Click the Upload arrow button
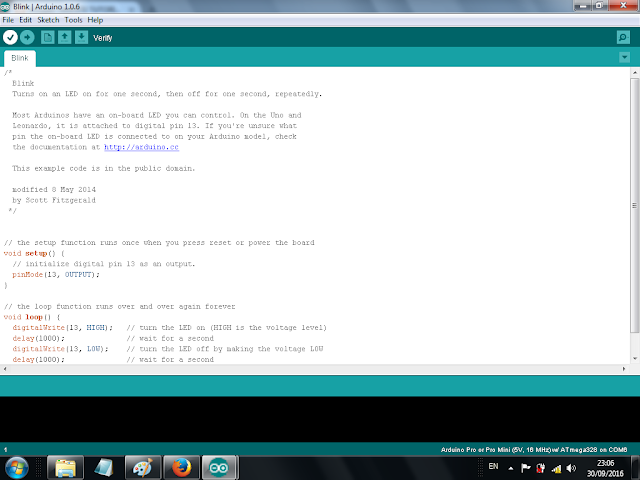This screenshot has width=640, height=480. (x=27, y=37)
